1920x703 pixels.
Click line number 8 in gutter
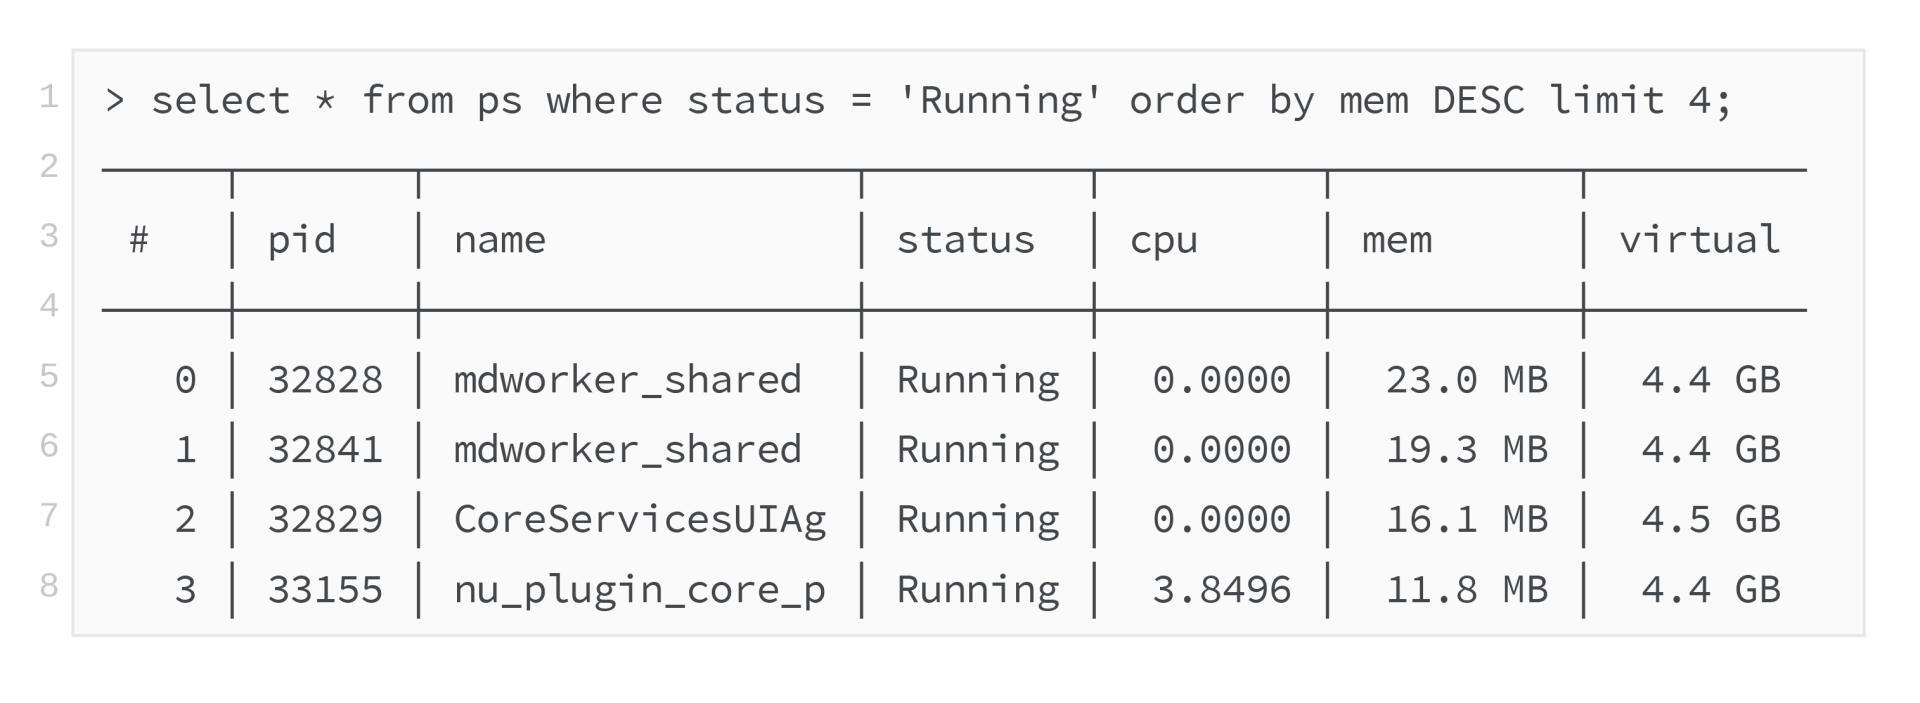(48, 585)
